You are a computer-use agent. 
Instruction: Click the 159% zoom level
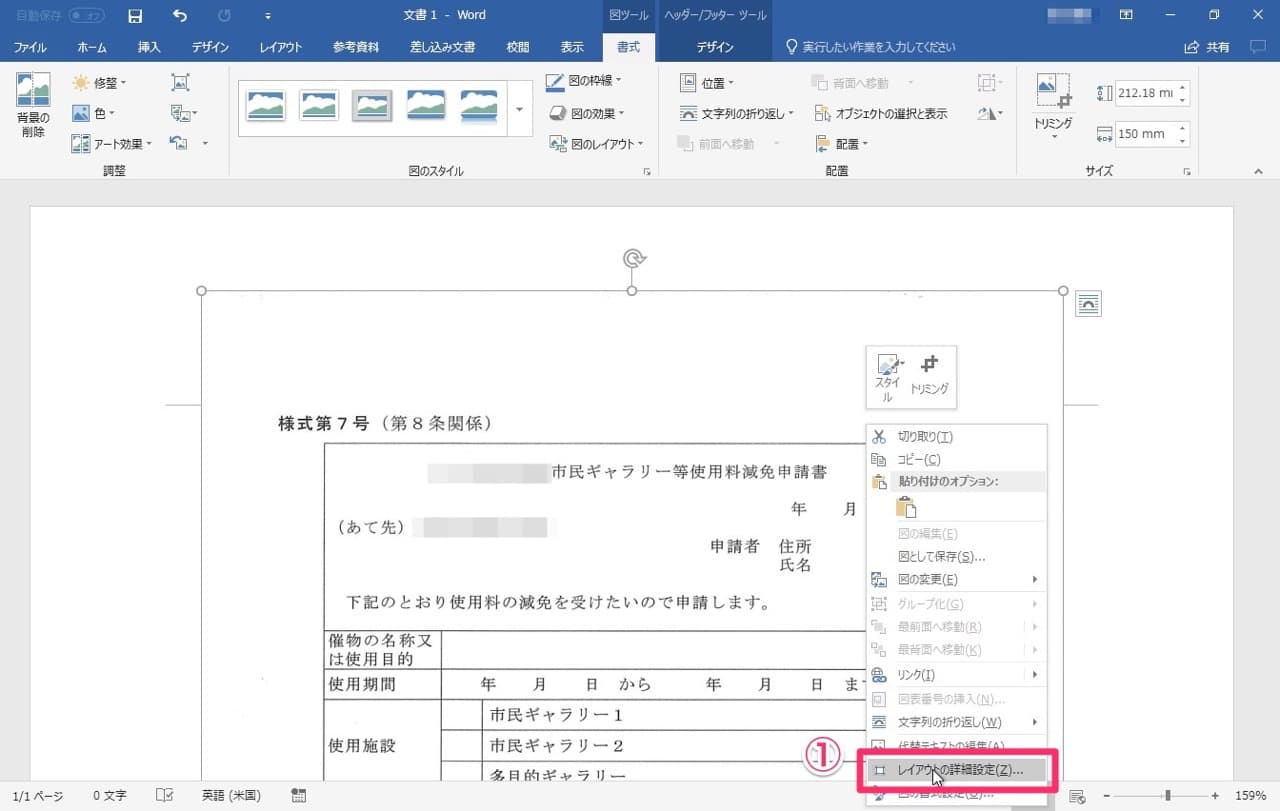click(1251, 796)
